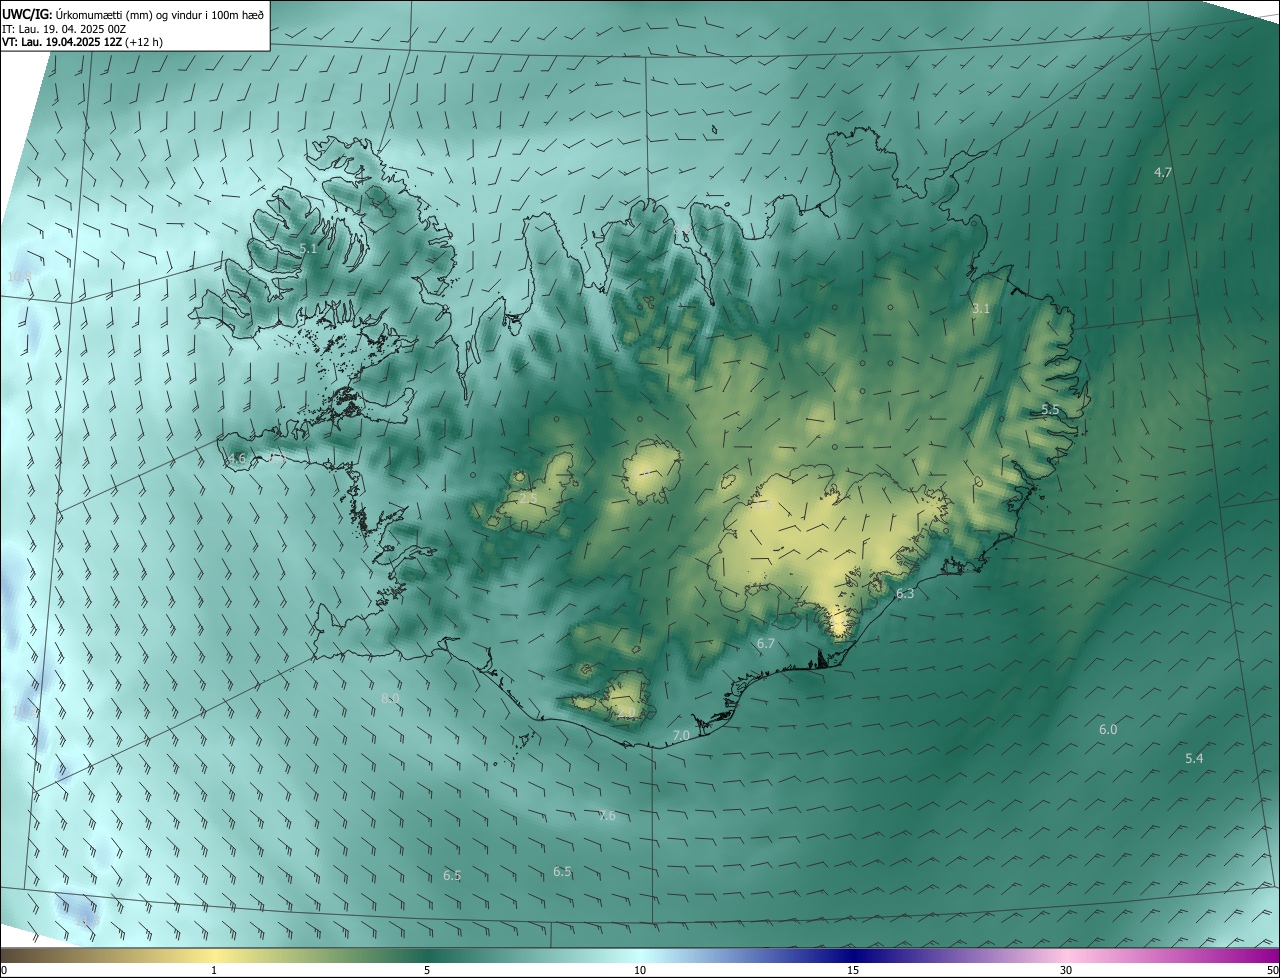Click the '6.3' precipitation value
1280x978 pixels.
tap(905, 594)
